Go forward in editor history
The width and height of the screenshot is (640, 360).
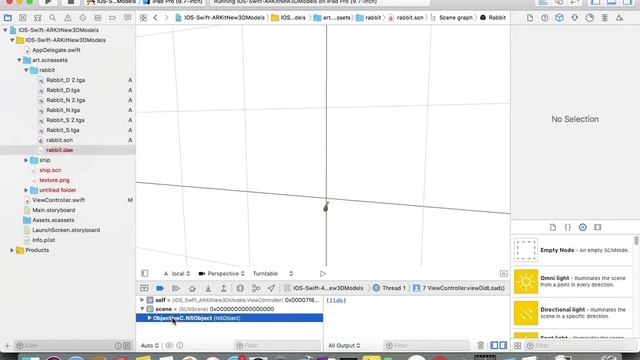click(166, 18)
